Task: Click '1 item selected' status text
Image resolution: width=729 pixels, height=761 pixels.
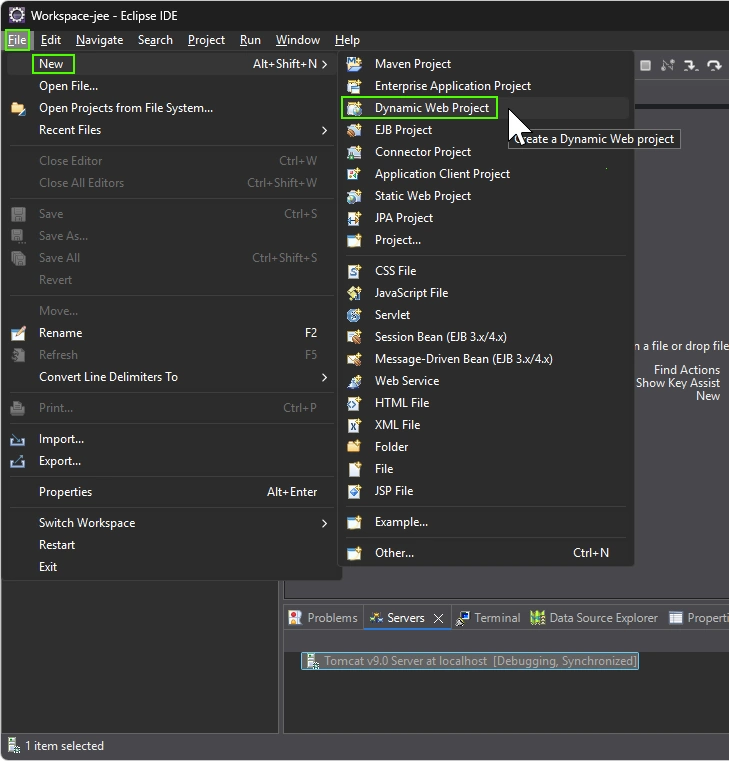Action: [x=64, y=745]
